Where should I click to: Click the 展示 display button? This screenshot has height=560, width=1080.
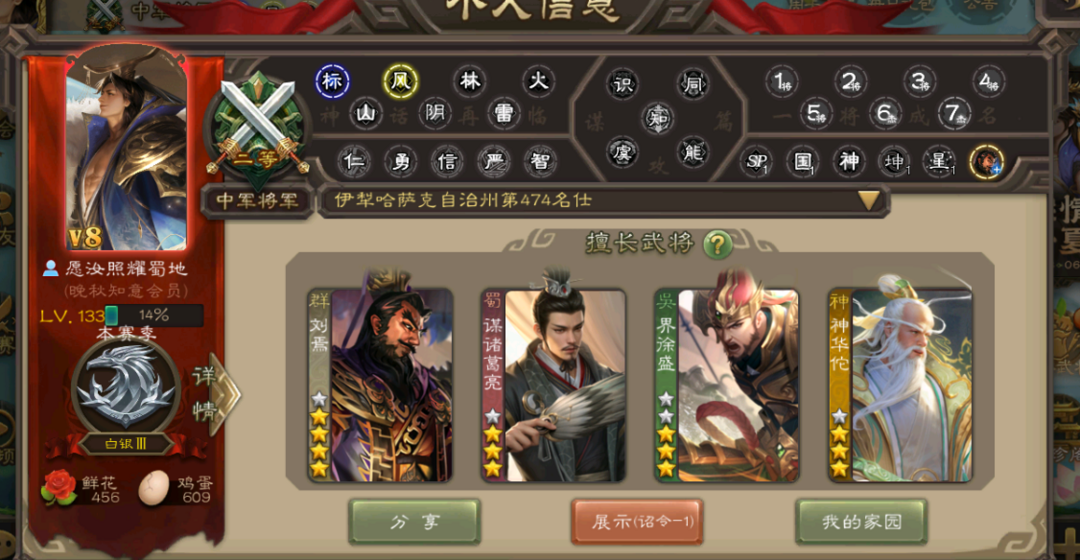[637, 521]
